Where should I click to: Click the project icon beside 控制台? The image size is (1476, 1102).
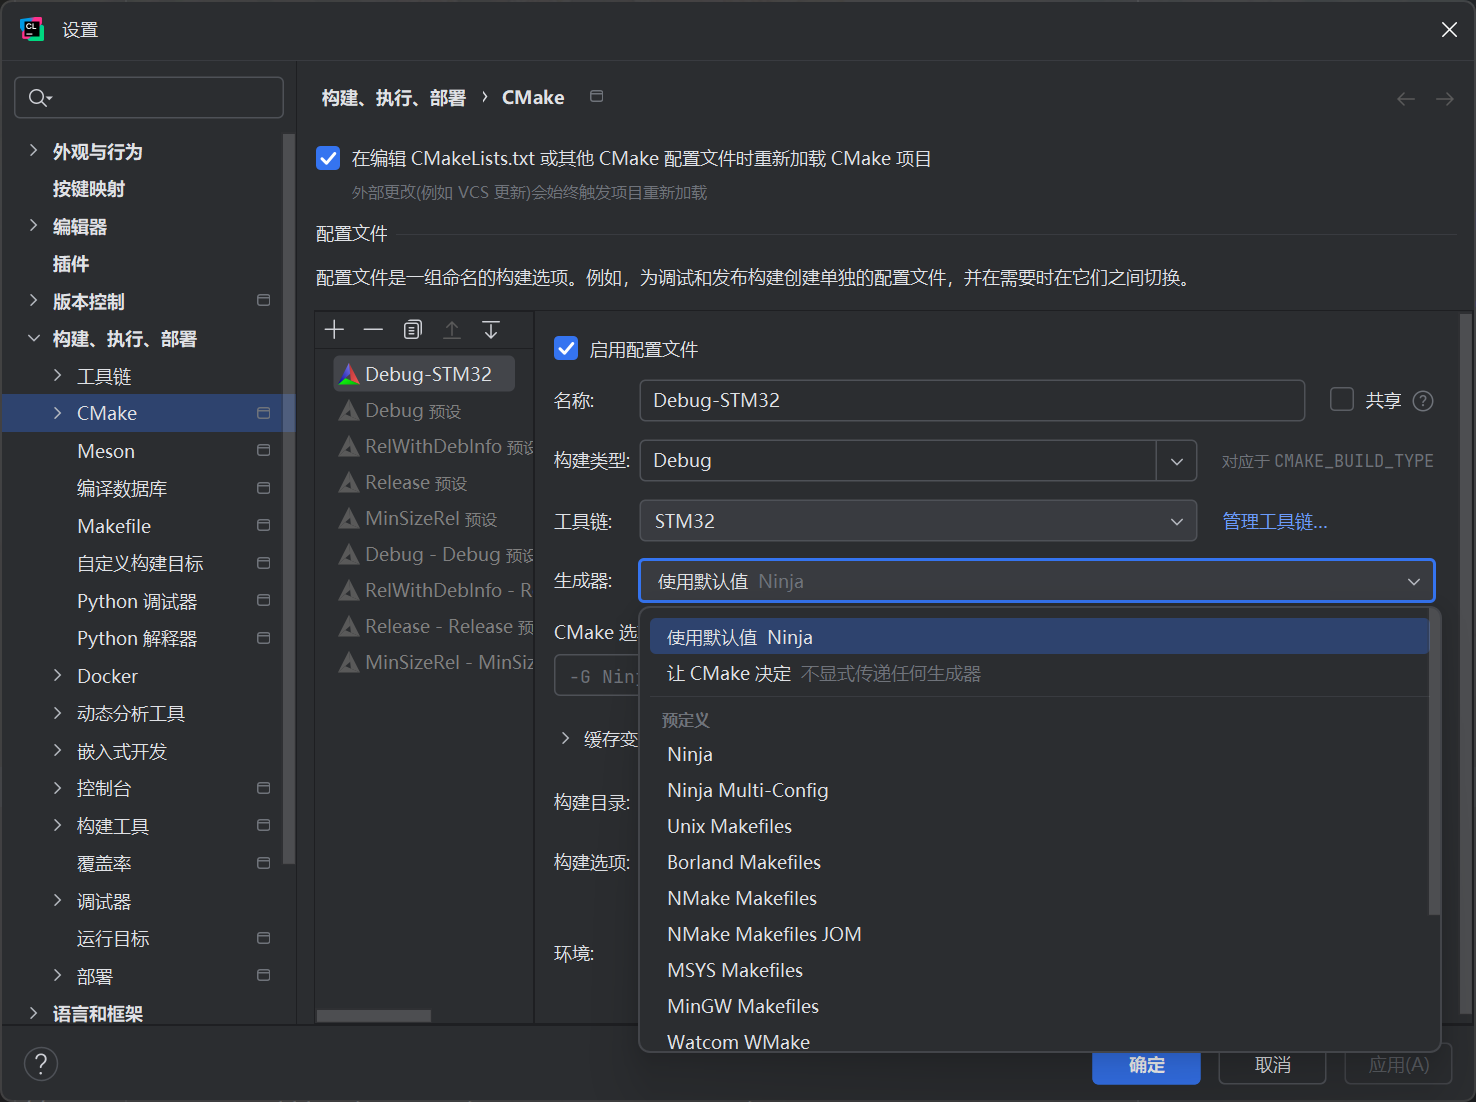(x=264, y=788)
